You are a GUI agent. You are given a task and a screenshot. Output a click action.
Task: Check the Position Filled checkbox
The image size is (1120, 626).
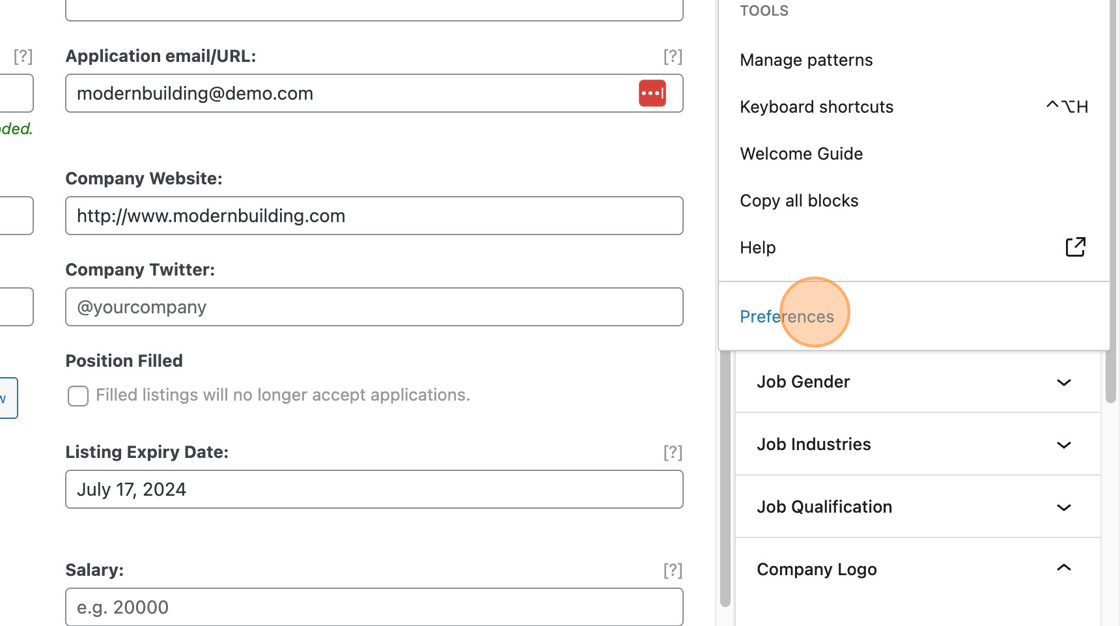[78, 396]
